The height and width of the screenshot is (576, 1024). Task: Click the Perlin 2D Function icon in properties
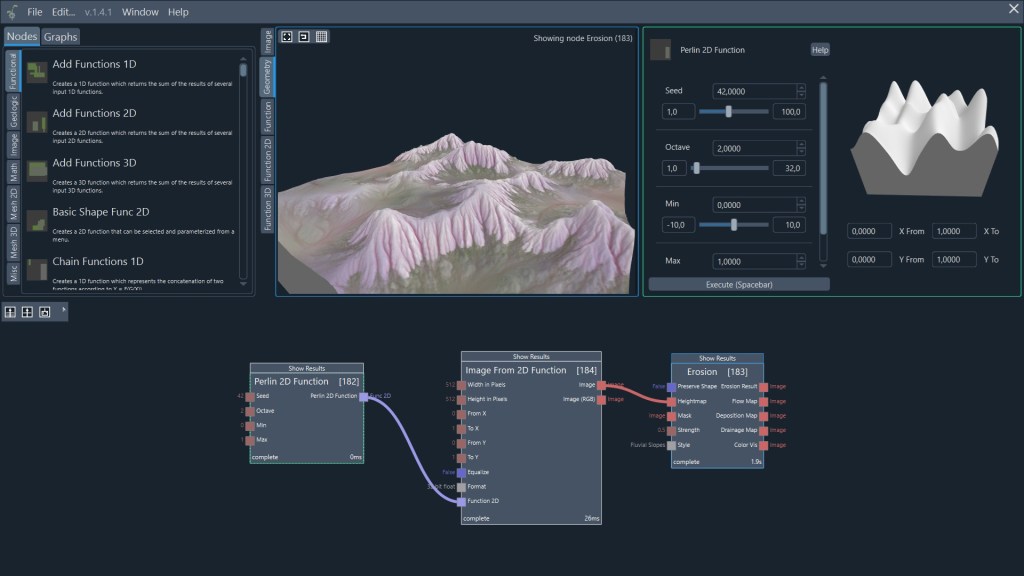point(660,50)
